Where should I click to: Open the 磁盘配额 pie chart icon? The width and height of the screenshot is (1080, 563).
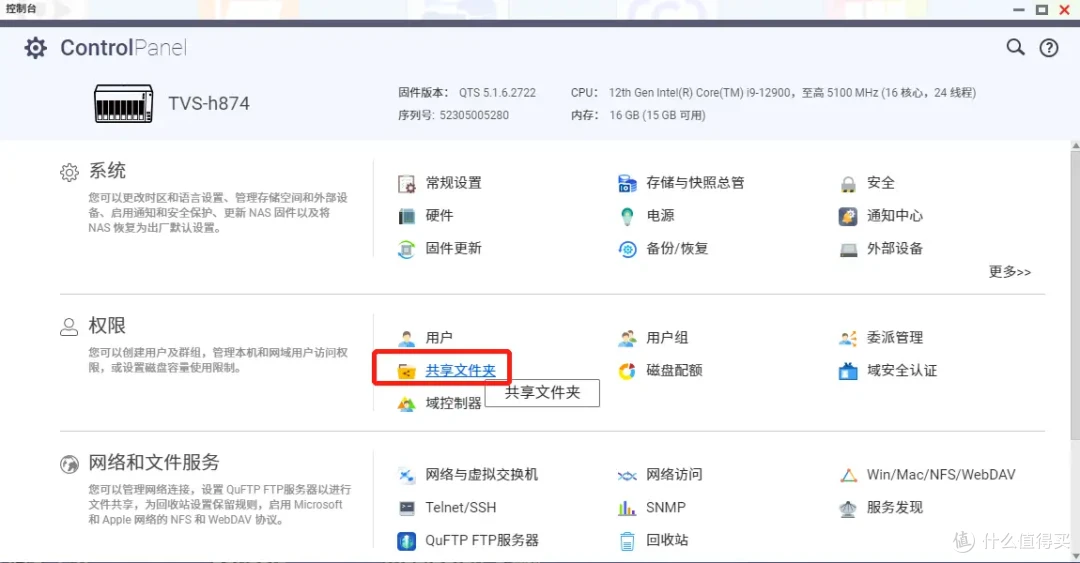click(627, 371)
